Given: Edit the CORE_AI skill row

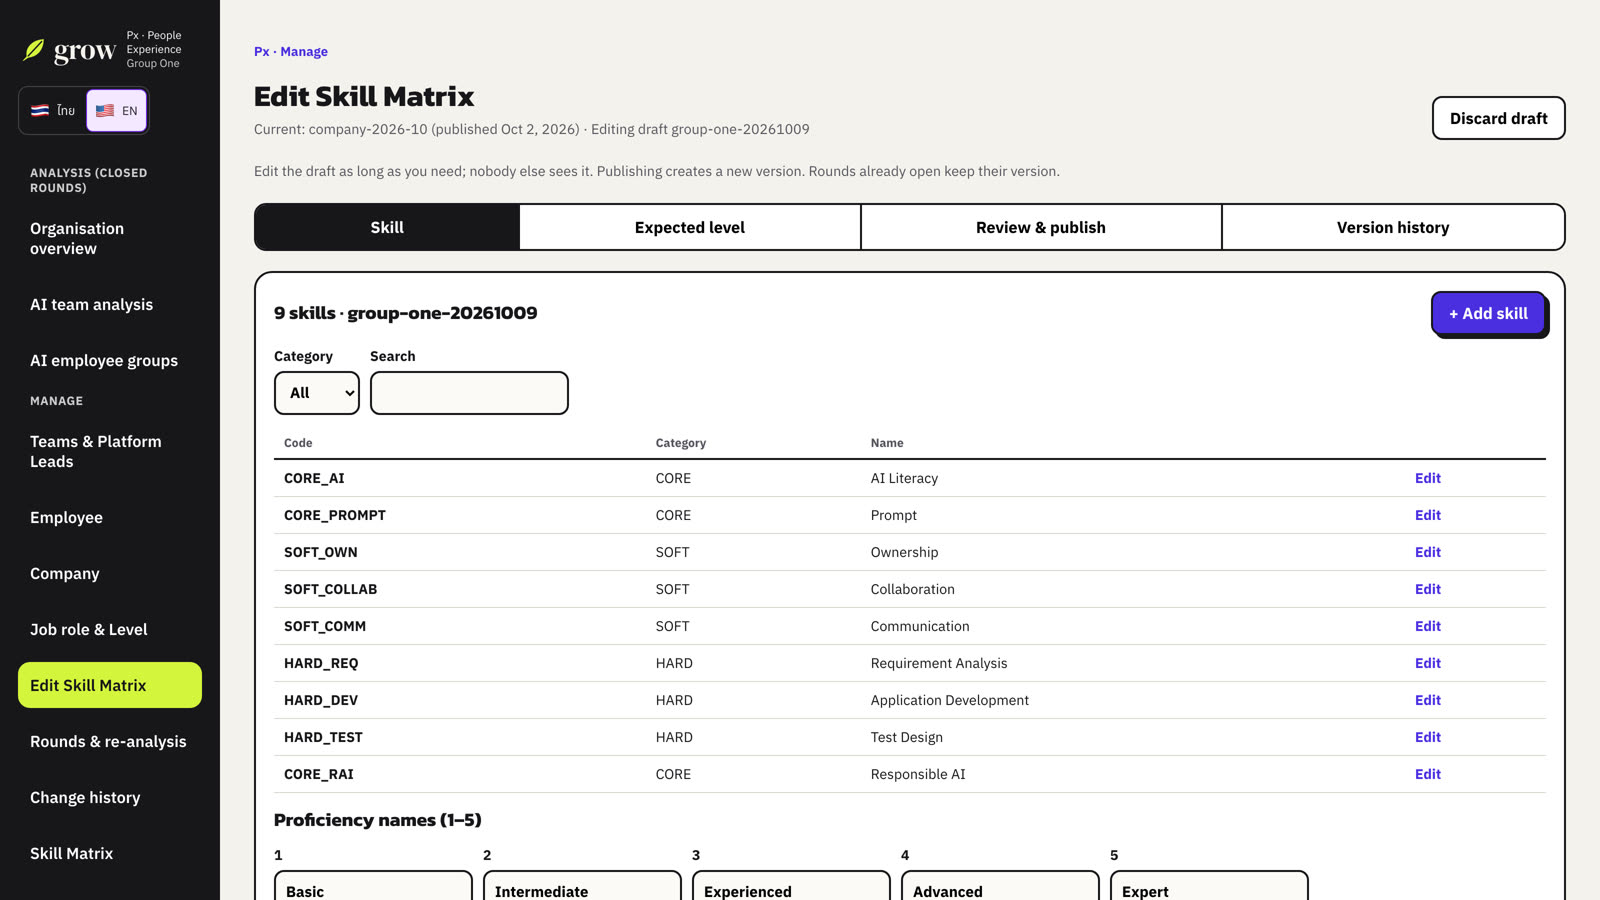Looking at the screenshot, I should (x=1427, y=478).
